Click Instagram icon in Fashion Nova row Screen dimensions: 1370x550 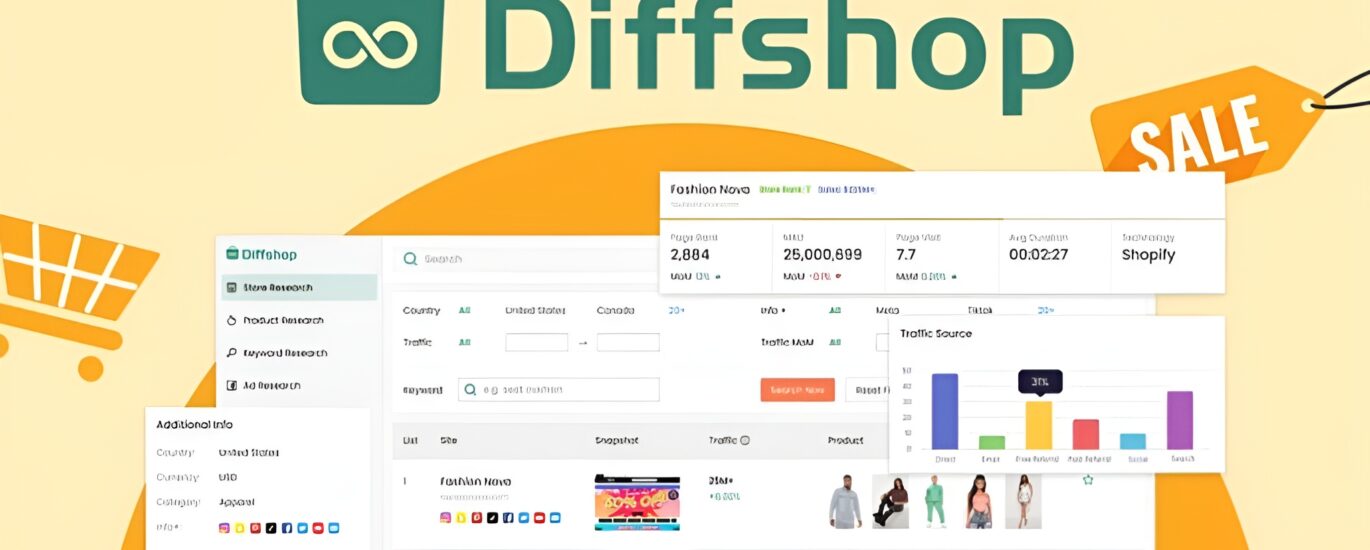tap(446, 517)
